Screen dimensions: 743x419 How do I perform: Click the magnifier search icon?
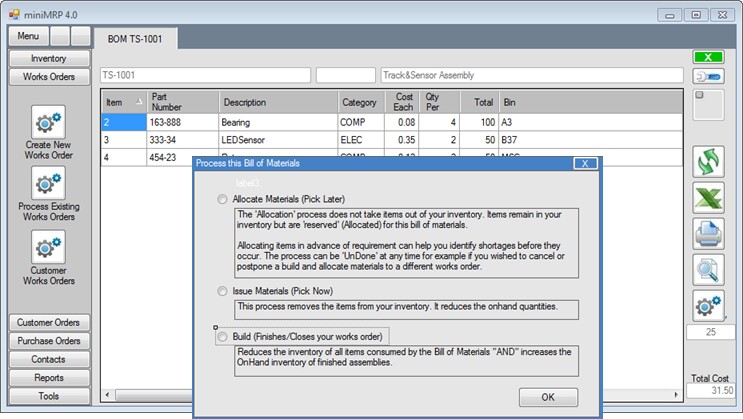pyautogui.click(x=709, y=269)
